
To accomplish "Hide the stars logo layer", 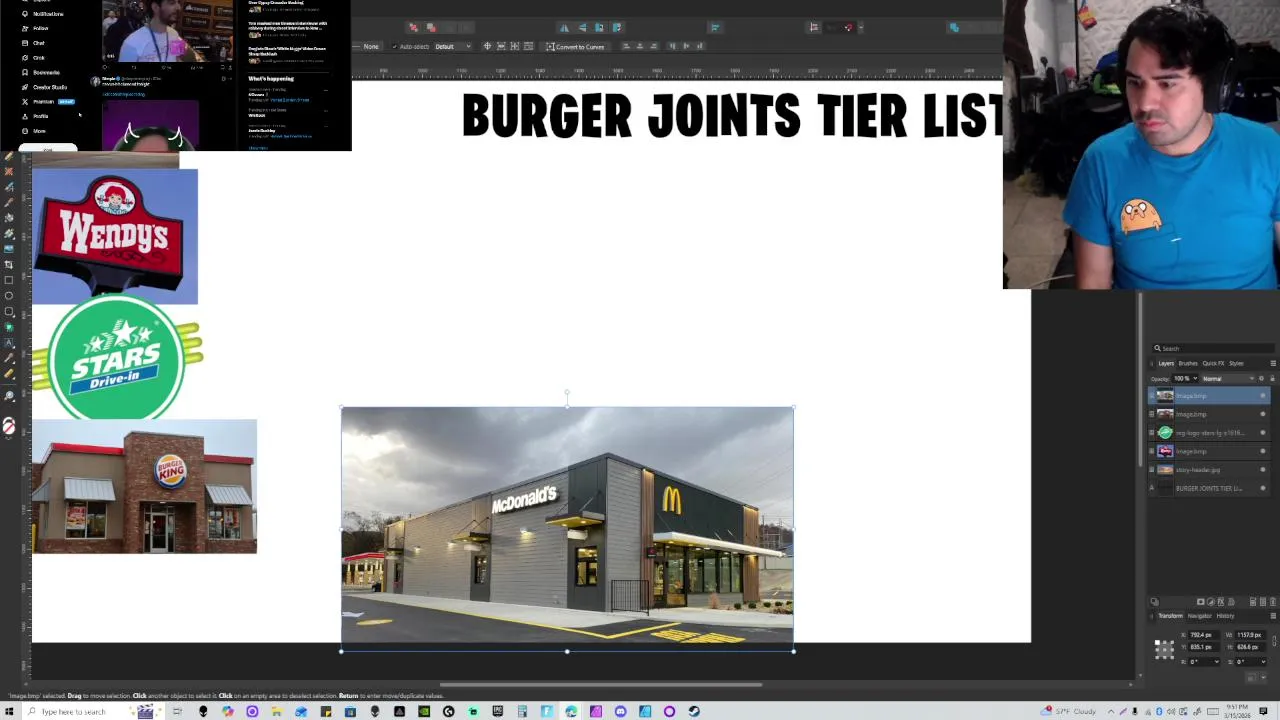I will [1262, 433].
